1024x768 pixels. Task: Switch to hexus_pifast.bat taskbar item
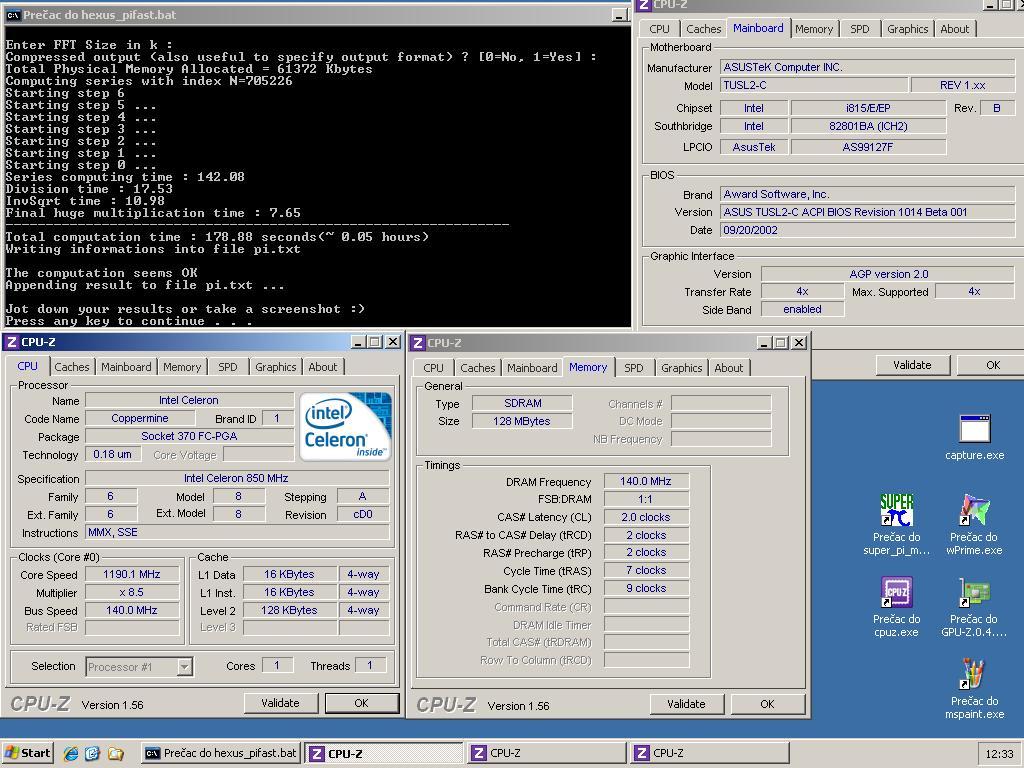221,753
